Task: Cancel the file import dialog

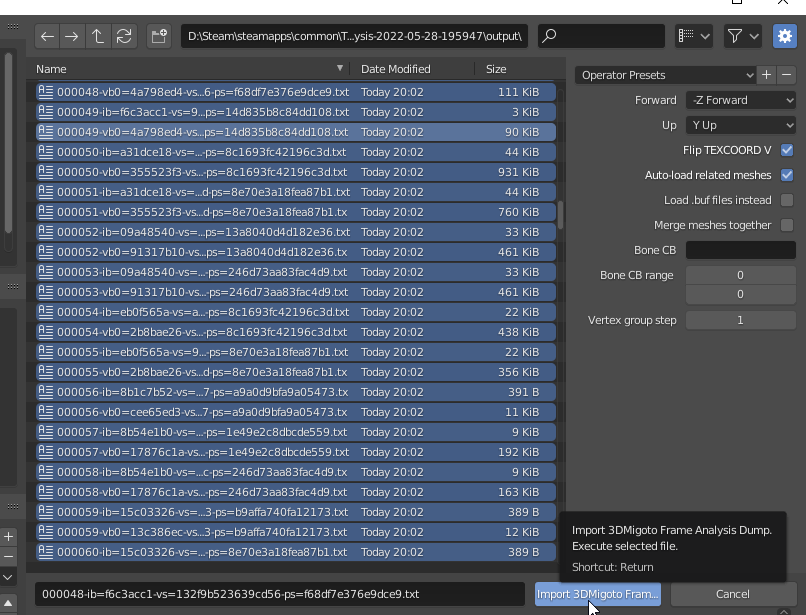Action: click(732, 594)
